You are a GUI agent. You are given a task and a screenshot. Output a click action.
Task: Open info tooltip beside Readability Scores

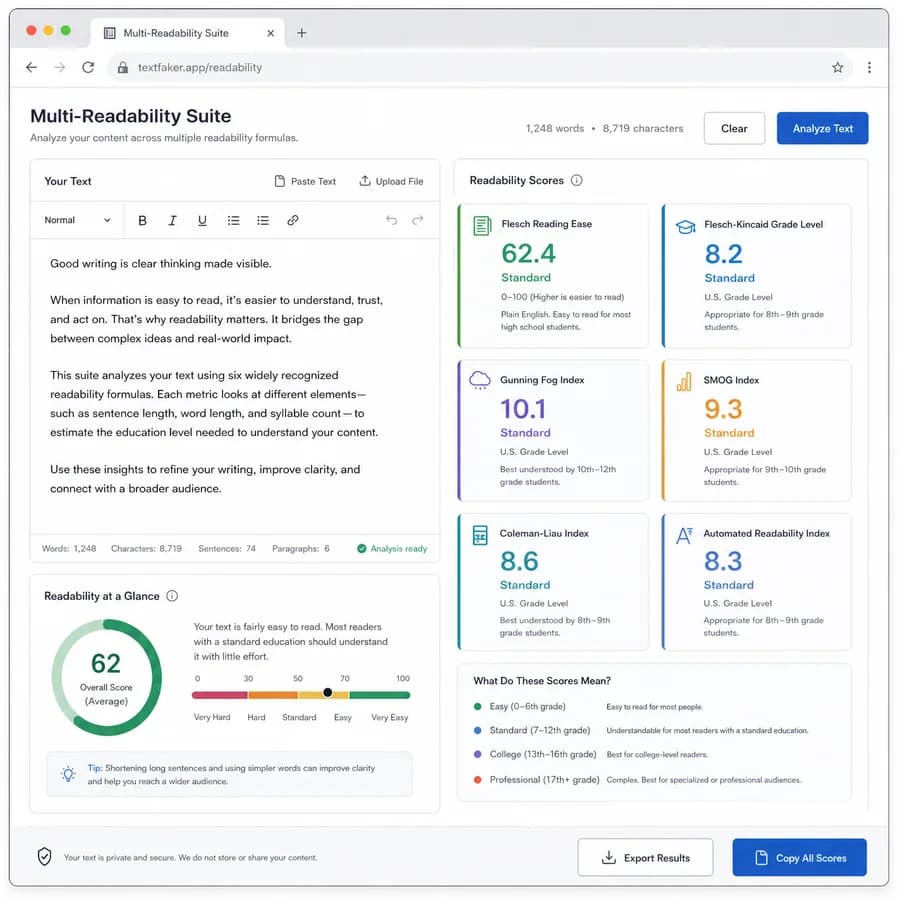pyautogui.click(x=577, y=180)
